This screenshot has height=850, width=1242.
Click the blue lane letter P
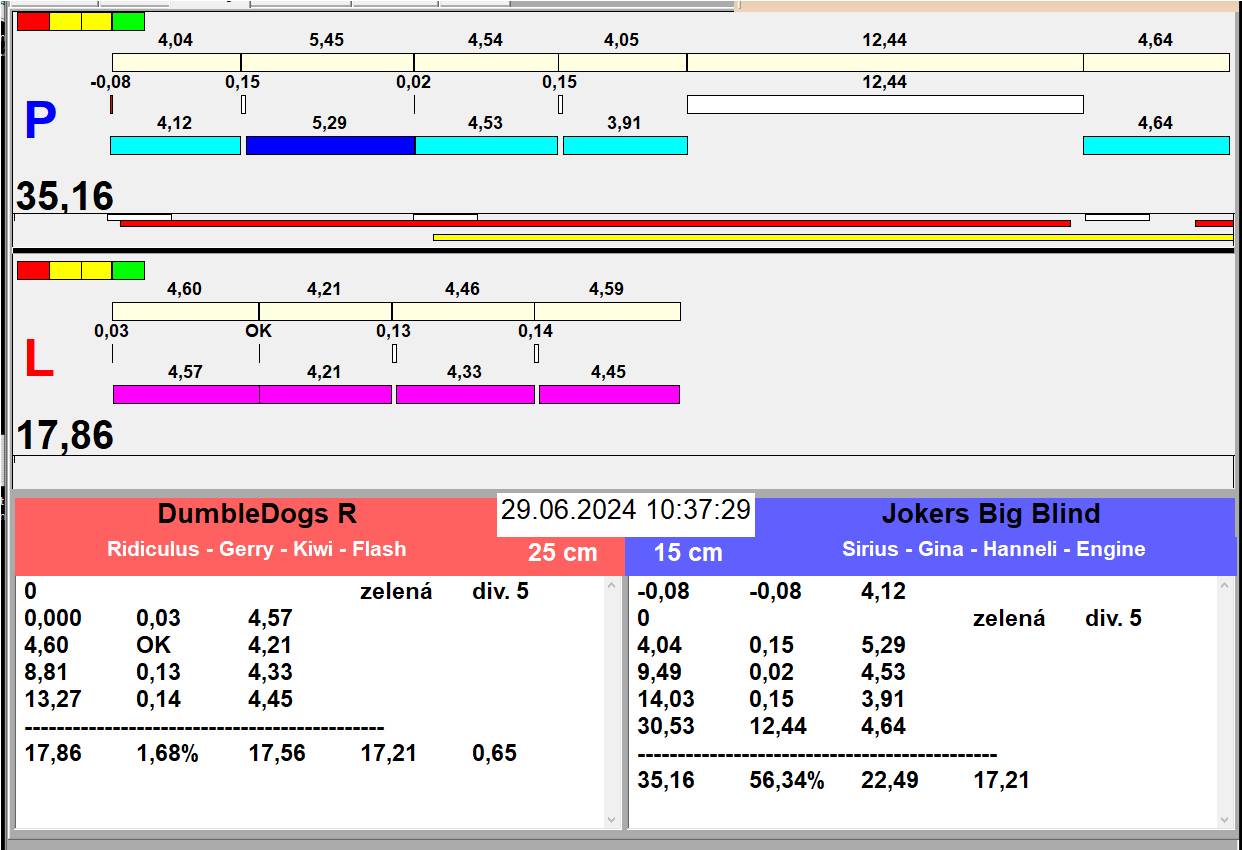tap(40, 122)
